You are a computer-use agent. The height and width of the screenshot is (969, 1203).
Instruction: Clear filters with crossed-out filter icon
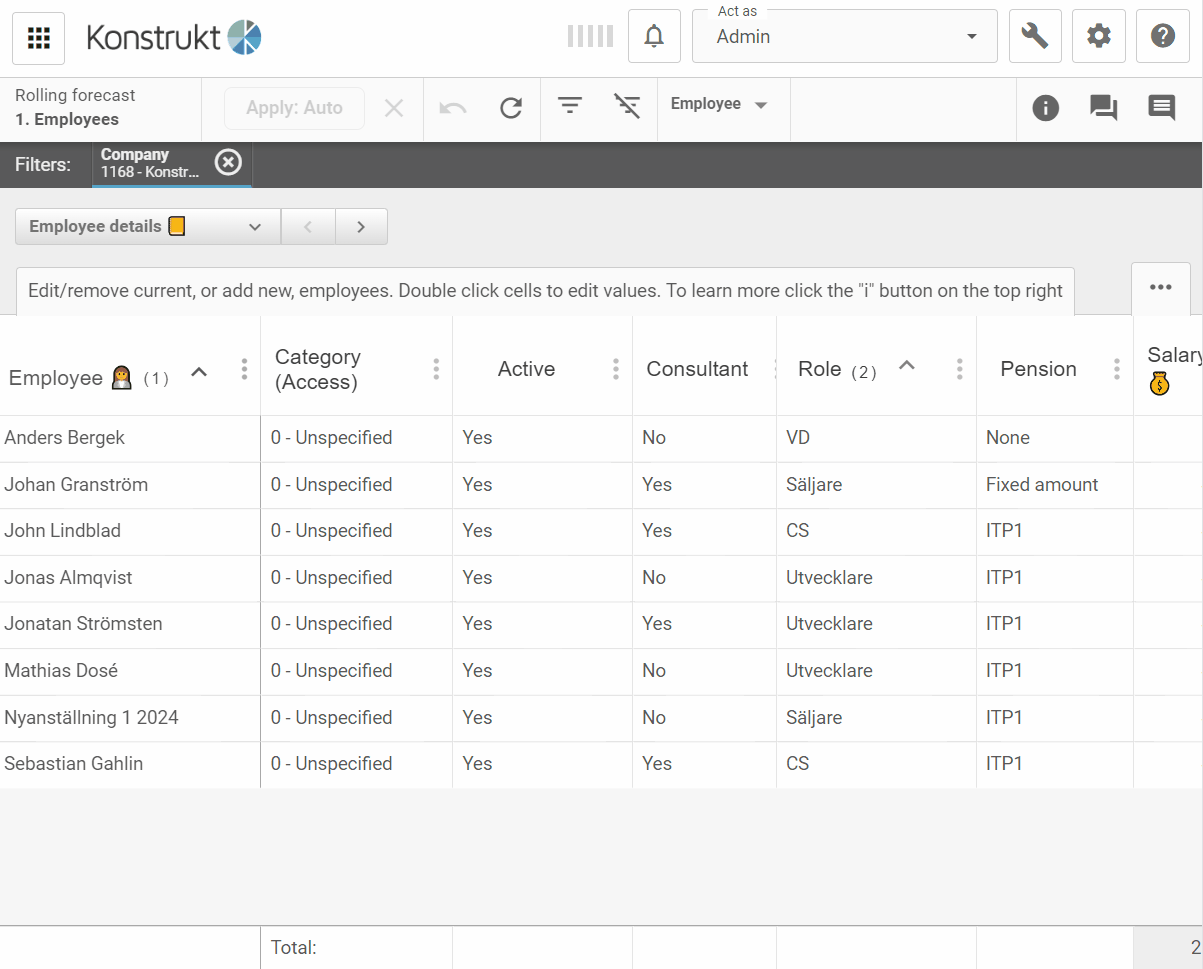(627, 106)
